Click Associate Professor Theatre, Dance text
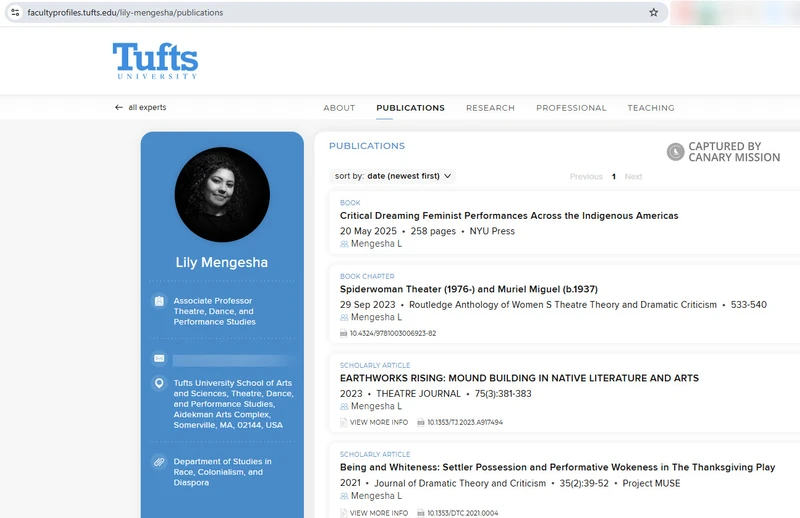800x518 pixels. [214, 311]
